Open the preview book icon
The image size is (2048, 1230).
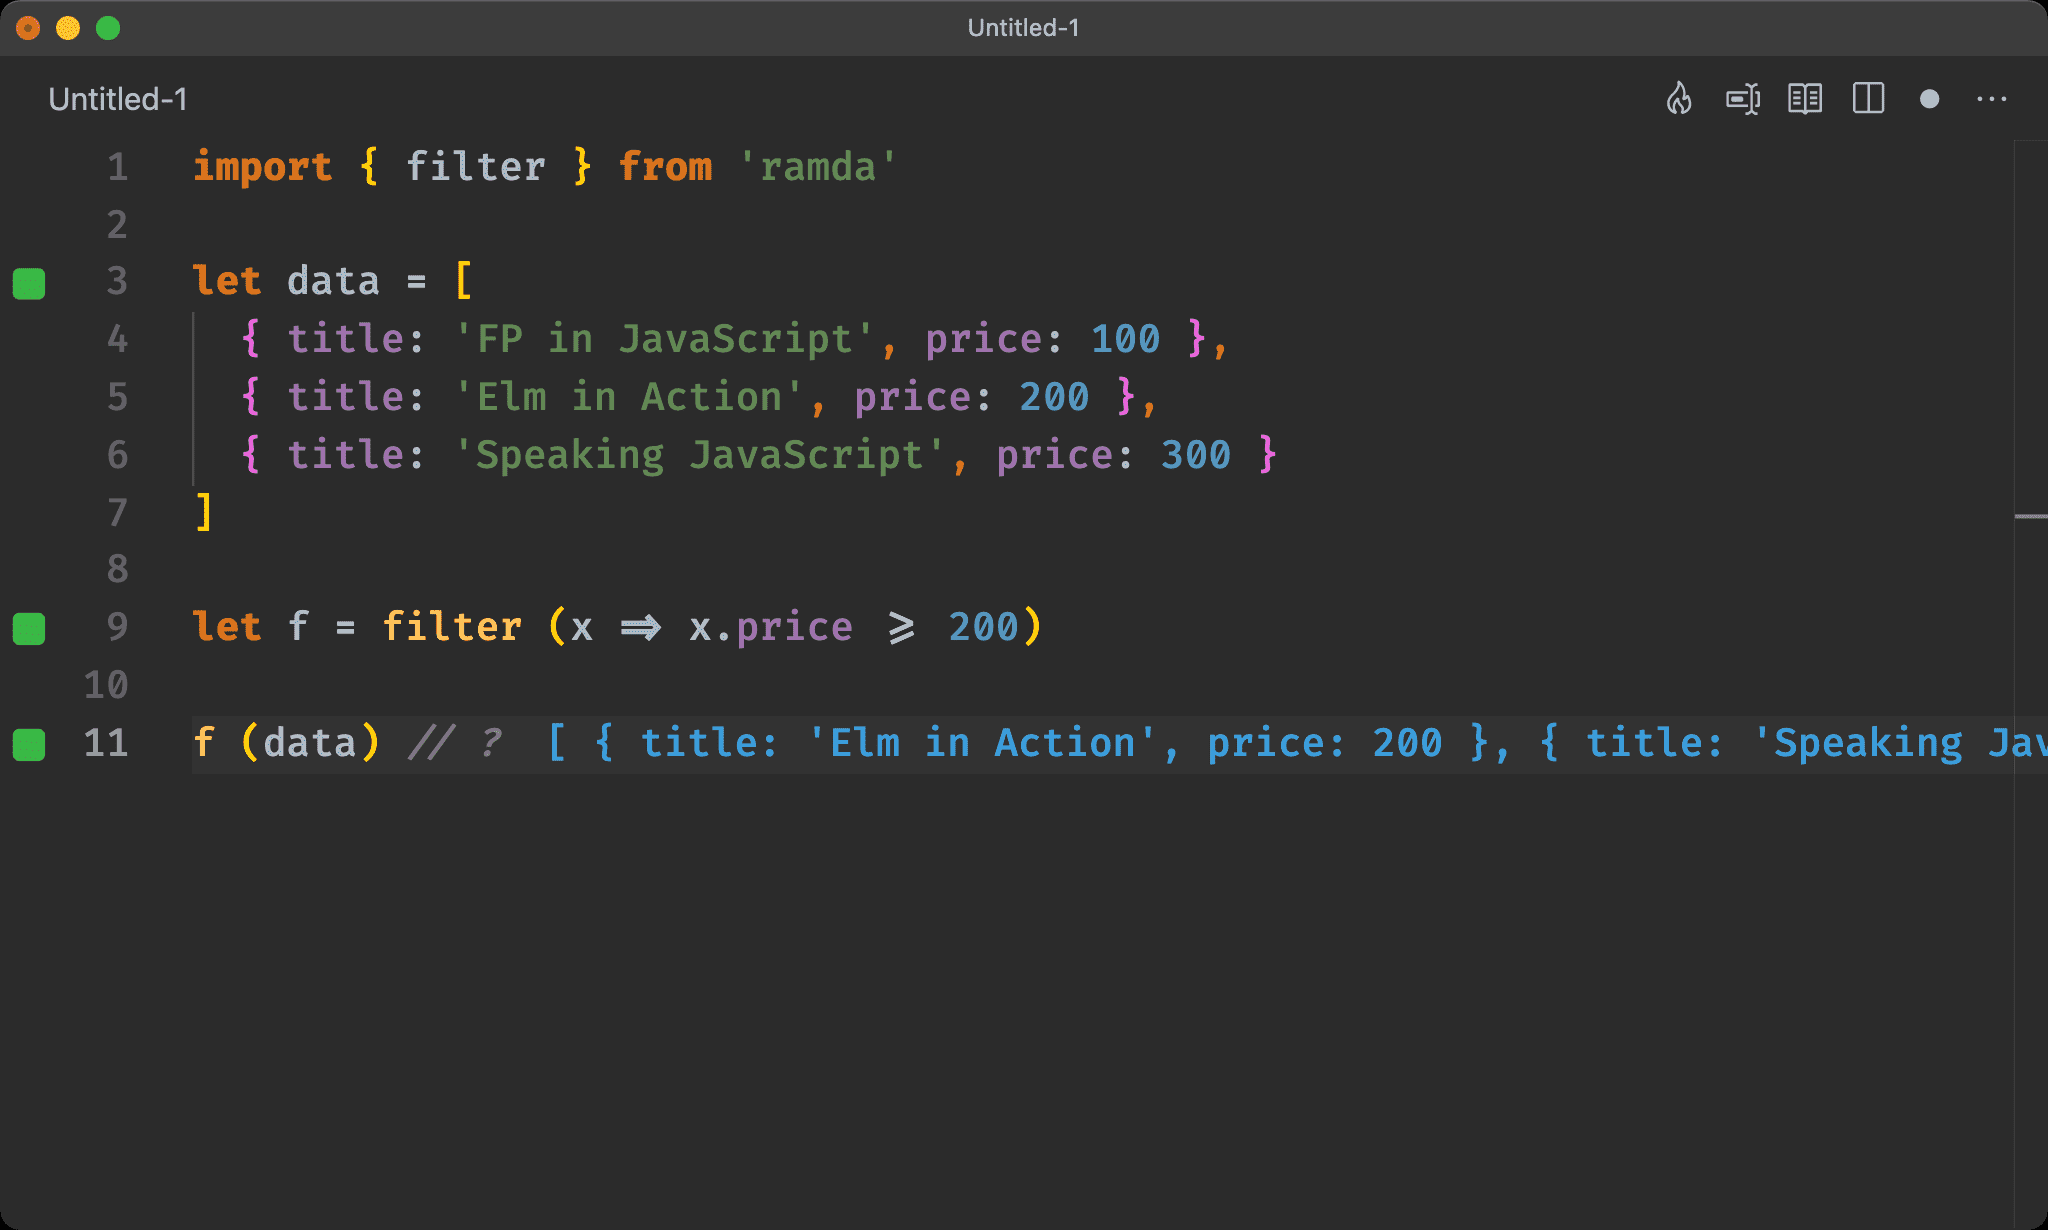[1805, 99]
